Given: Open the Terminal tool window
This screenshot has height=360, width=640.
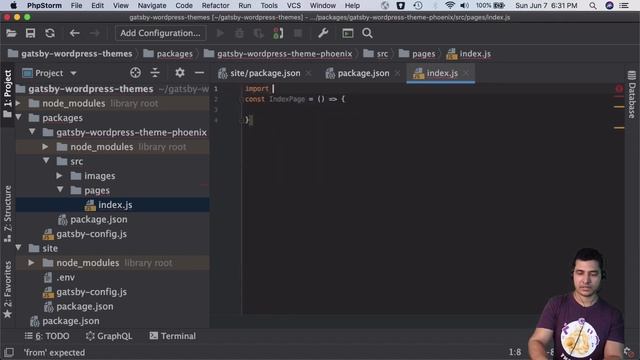Looking at the screenshot, I should [173, 336].
